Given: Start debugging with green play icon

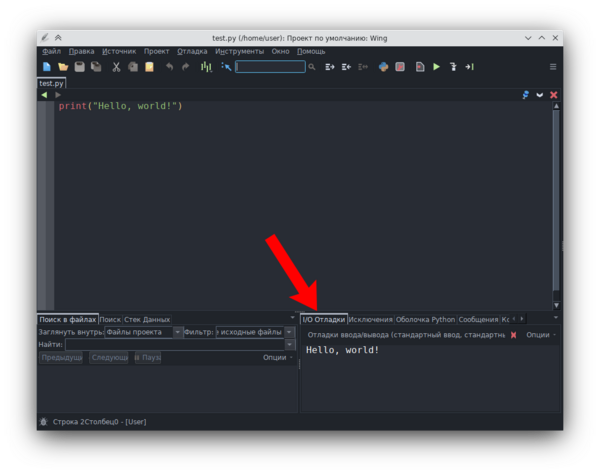Looking at the screenshot, I should point(436,67).
